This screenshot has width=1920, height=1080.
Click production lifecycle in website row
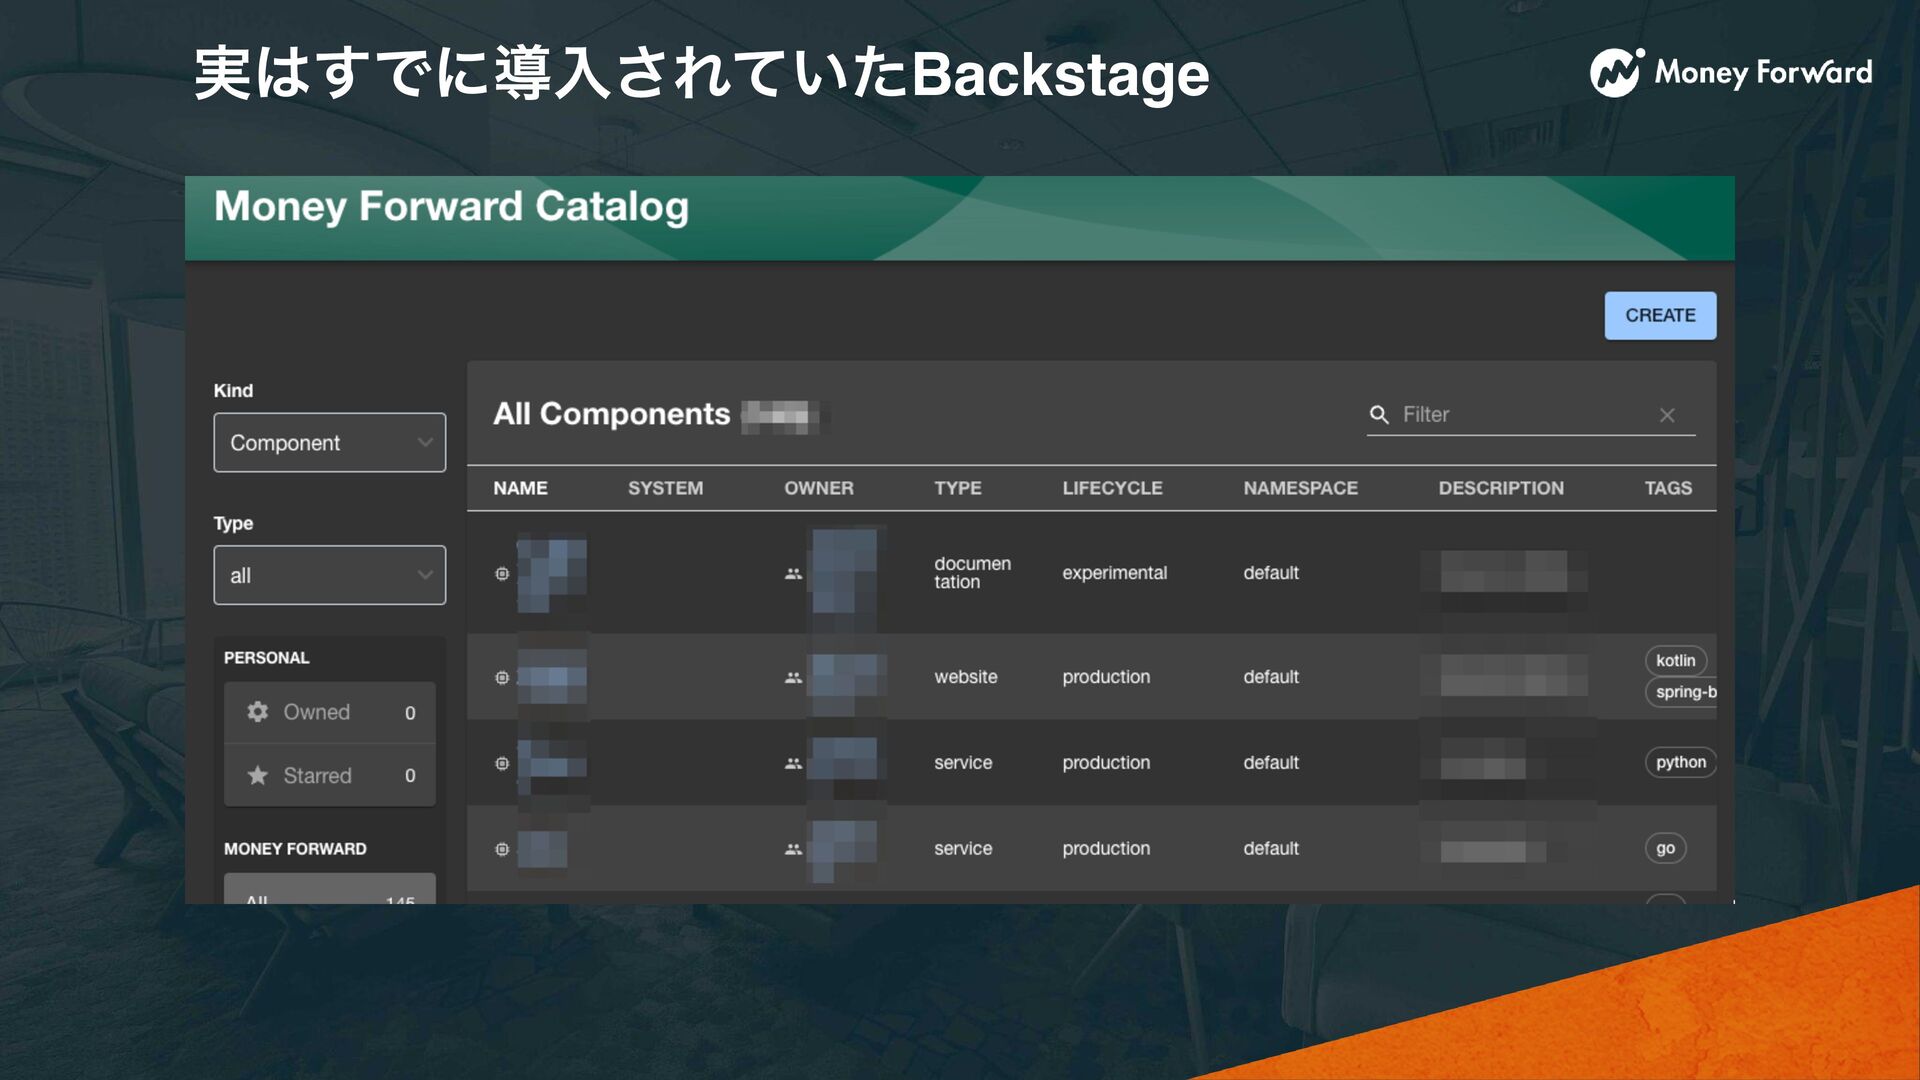[1106, 677]
